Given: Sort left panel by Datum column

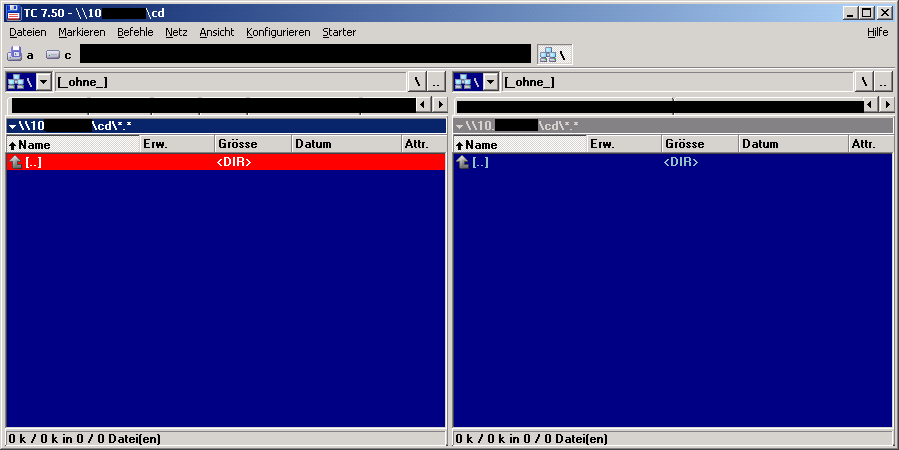Looking at the screenshot, I should coord(347,144).
